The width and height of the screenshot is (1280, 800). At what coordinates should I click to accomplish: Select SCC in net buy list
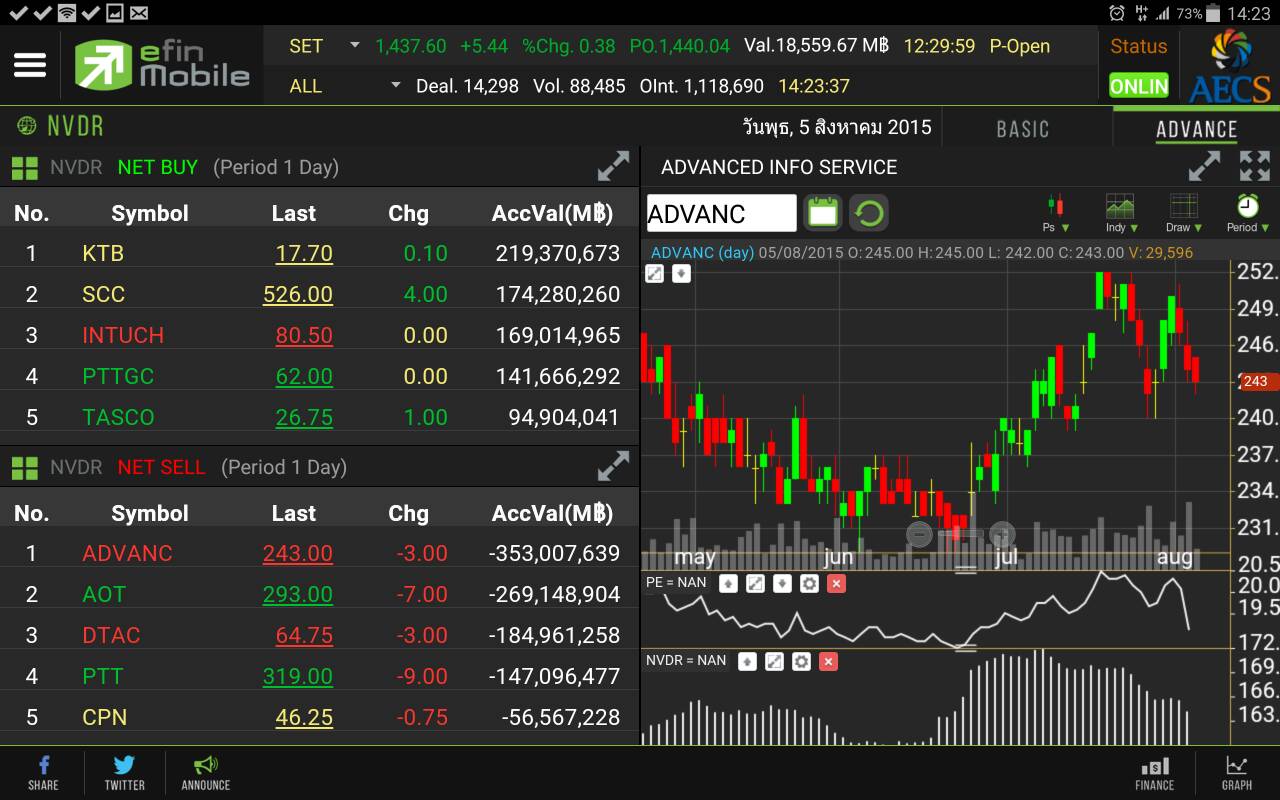tap(104, 295)
